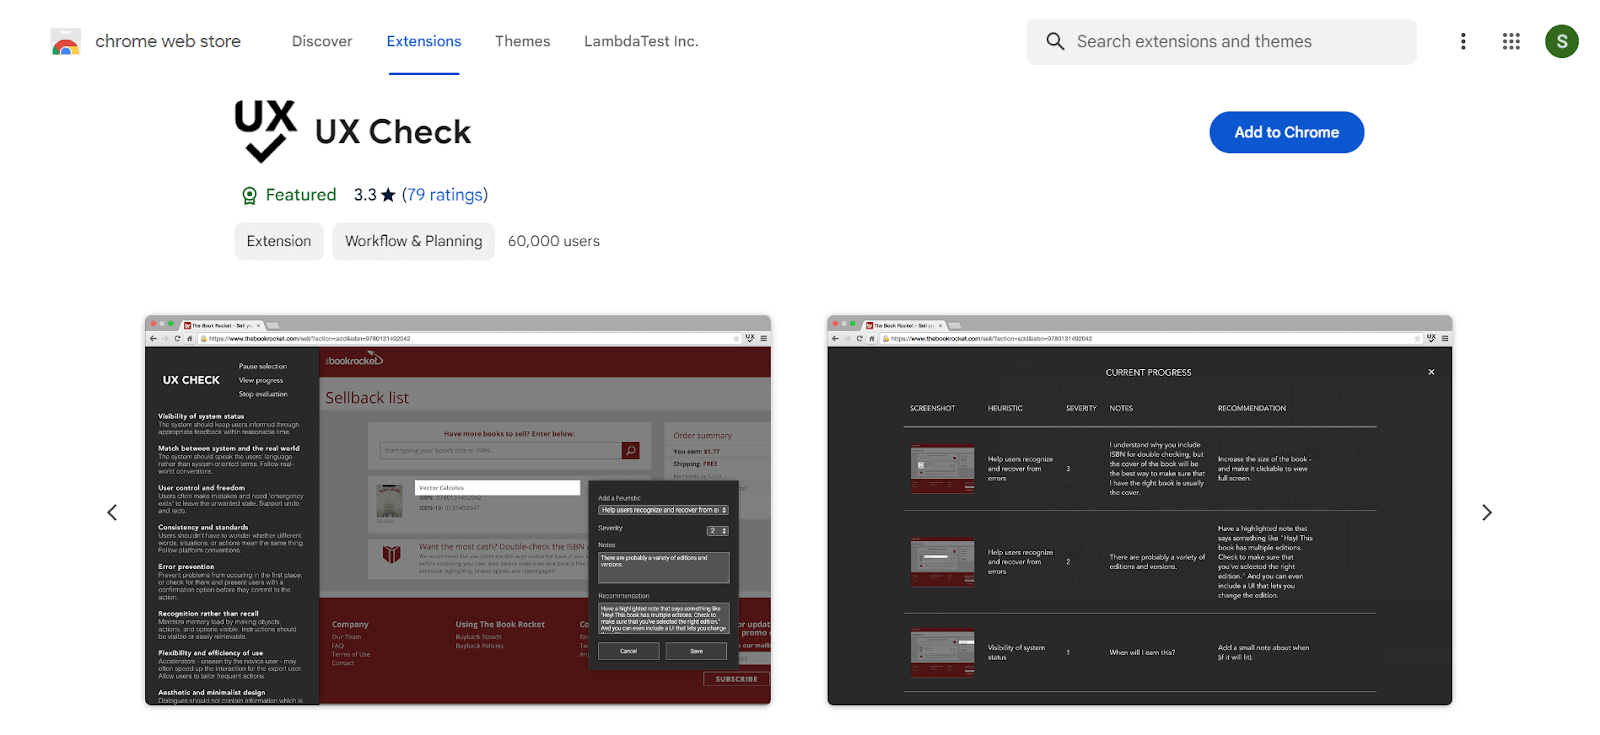Show previous screenshot with left arrow
1600x735 pixels.
[112, 512]
